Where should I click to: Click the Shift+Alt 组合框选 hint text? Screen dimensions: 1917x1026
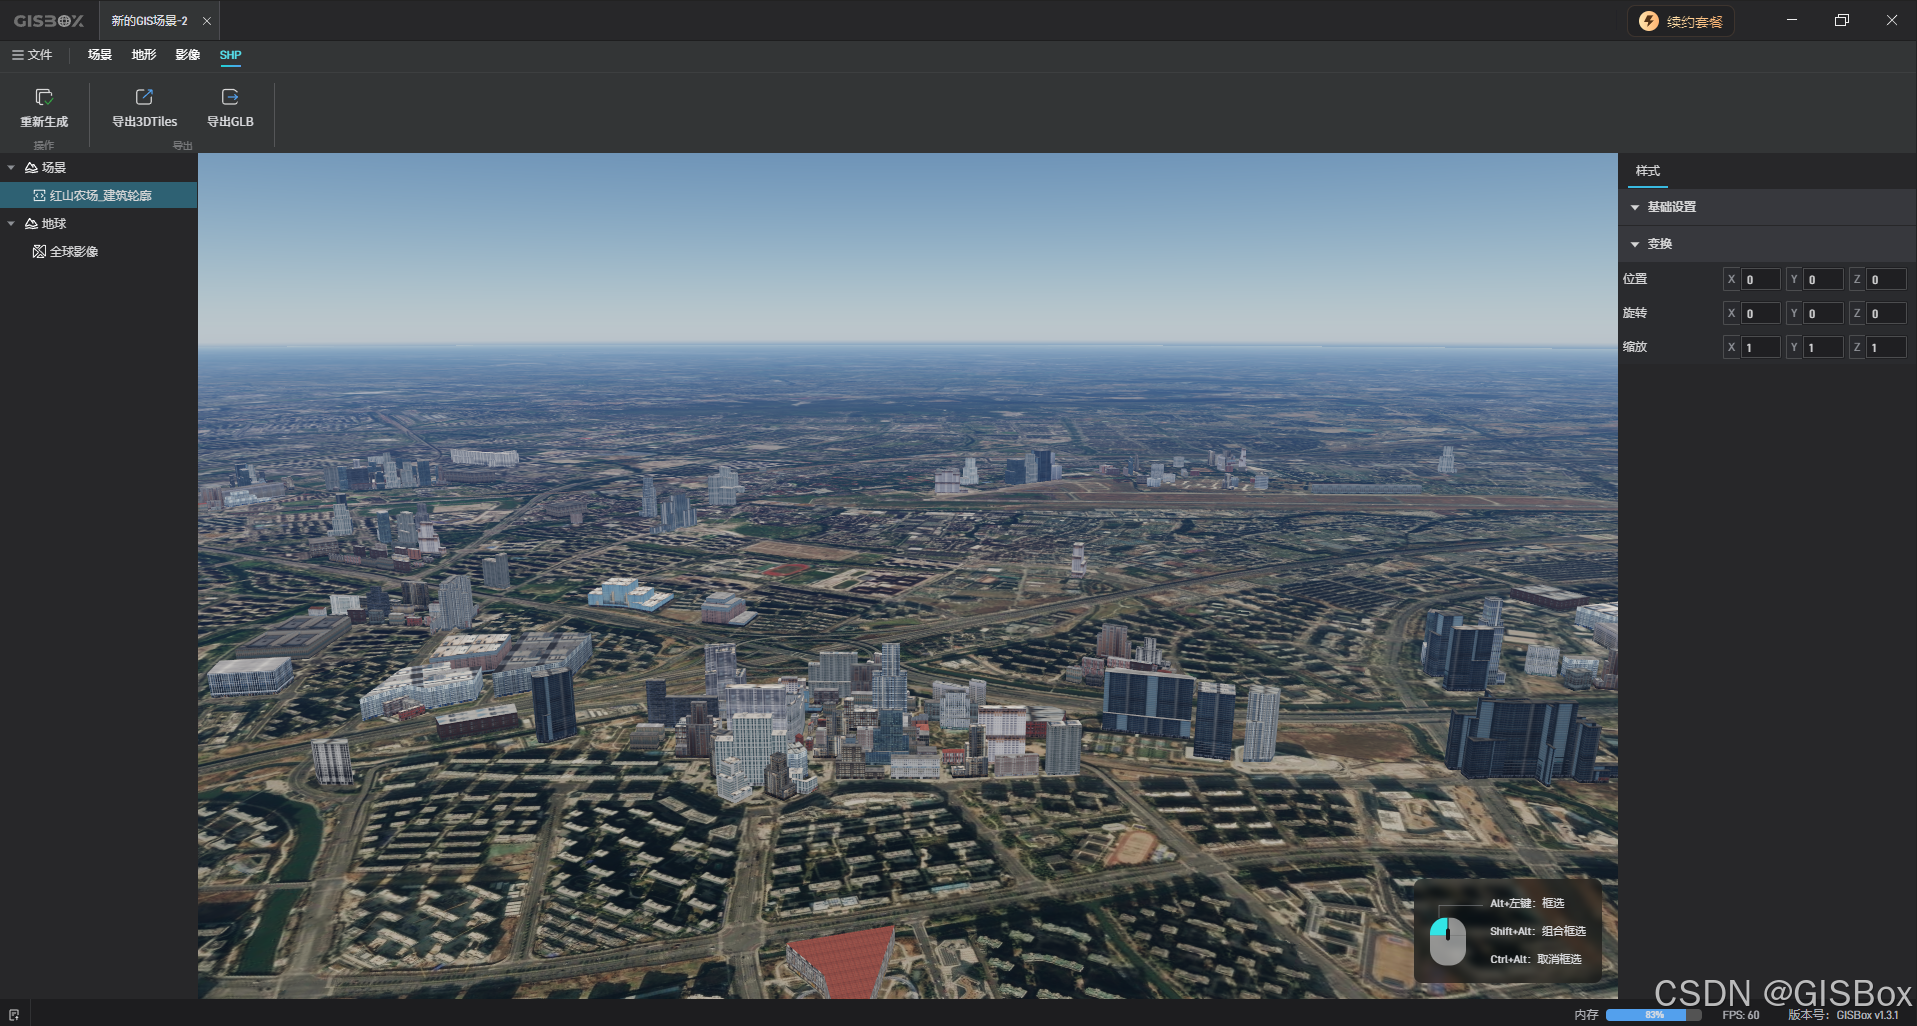[x=1538, y=931]
